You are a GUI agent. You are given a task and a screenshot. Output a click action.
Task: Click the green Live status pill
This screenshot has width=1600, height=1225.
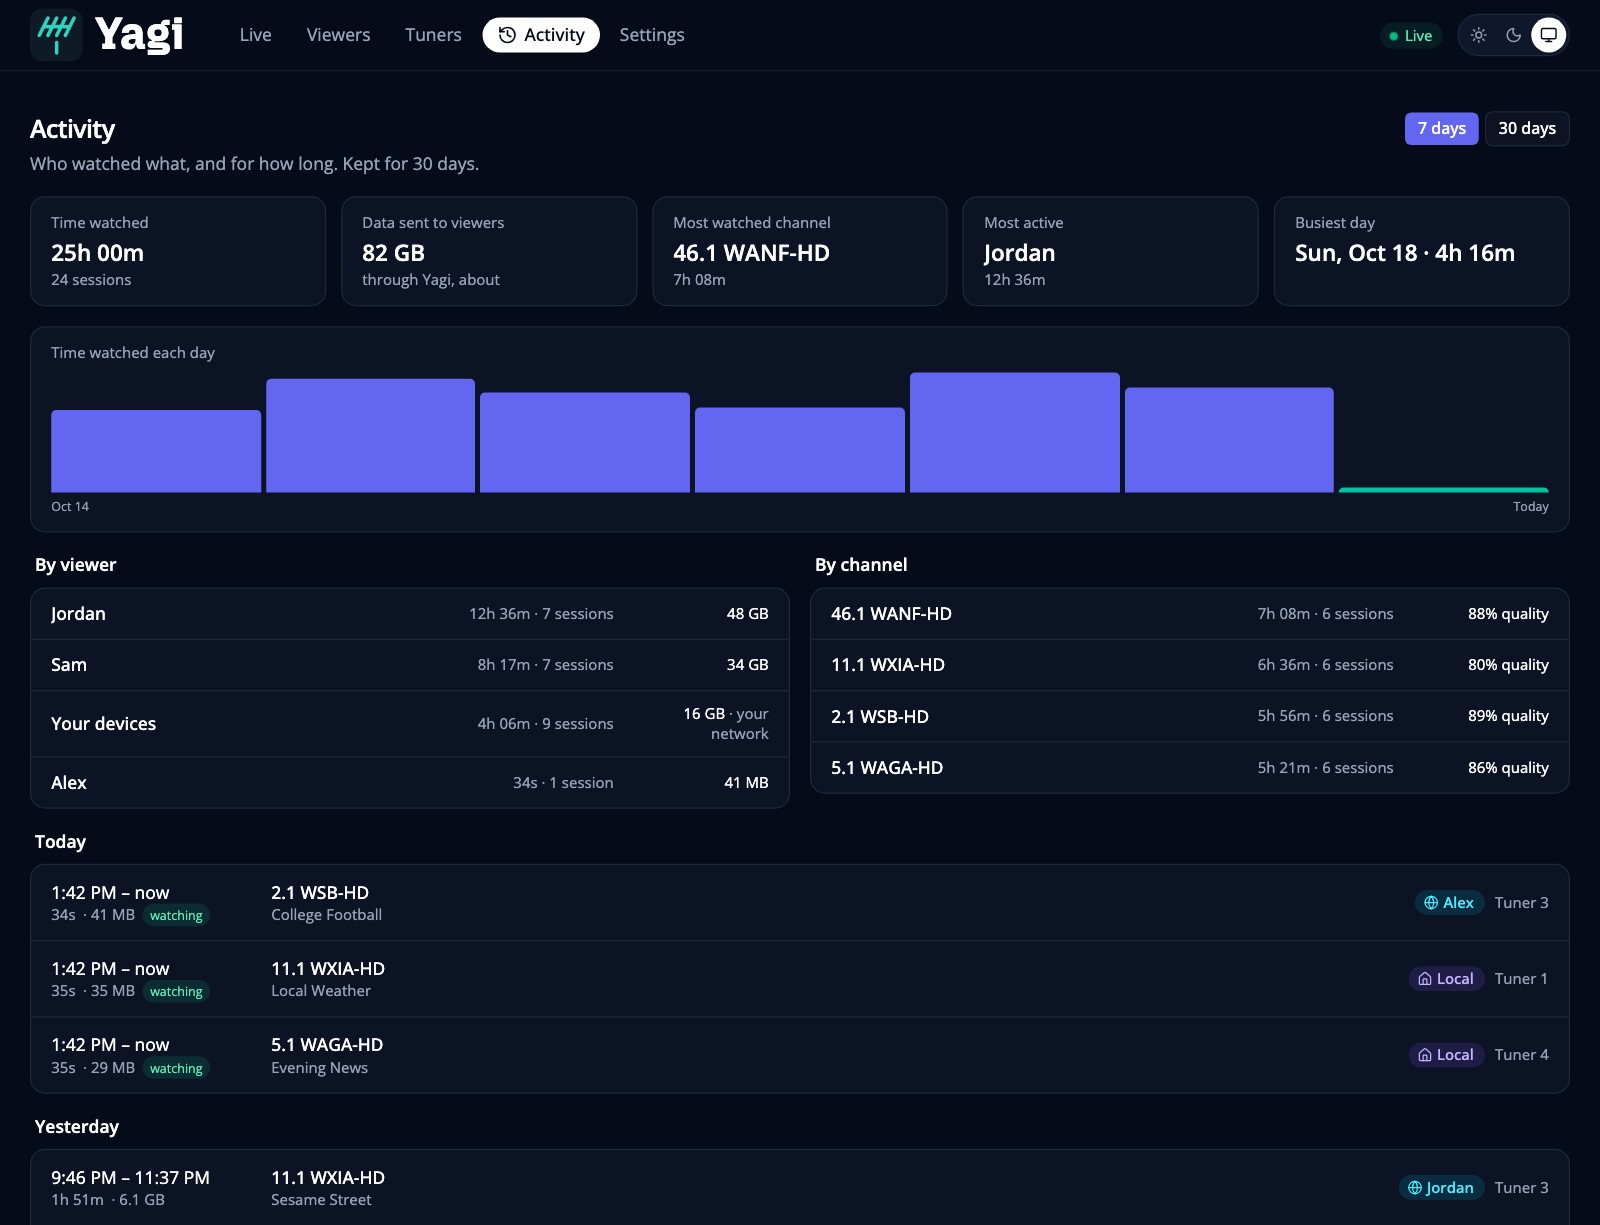1411,36
